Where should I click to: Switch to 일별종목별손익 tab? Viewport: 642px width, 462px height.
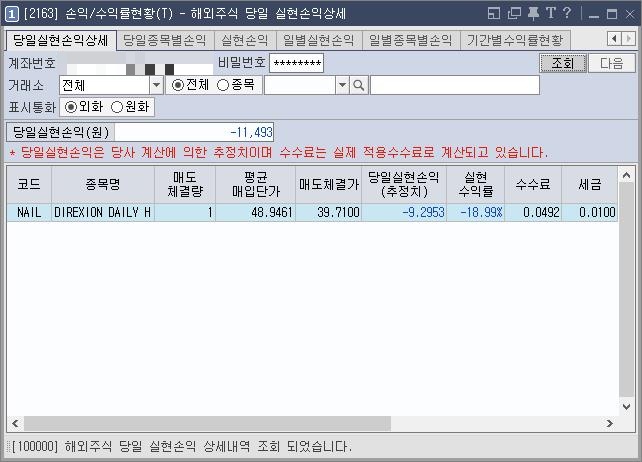pyautogui.click(x=411, y=41)
